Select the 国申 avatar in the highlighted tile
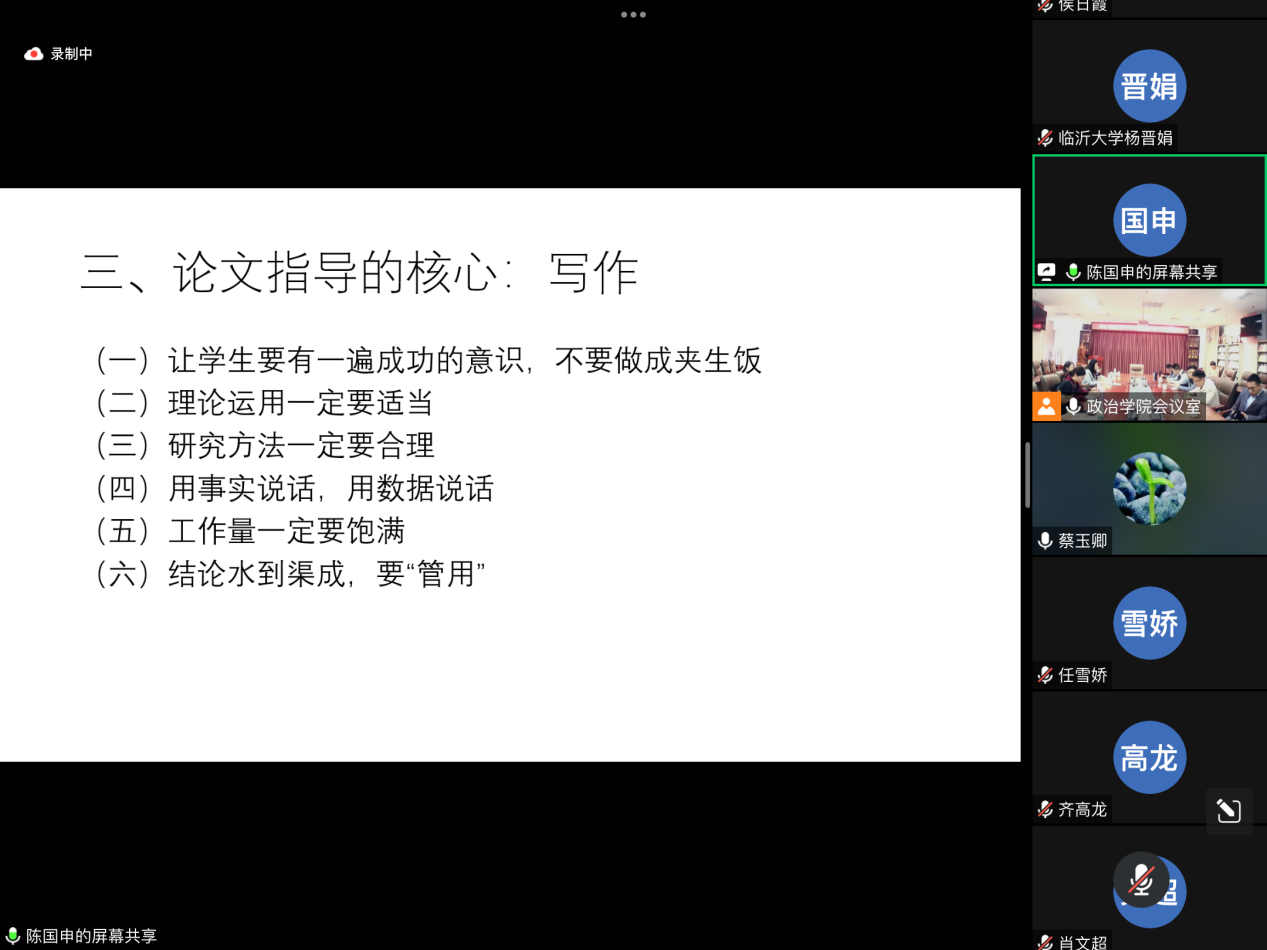This screenshot has height=950, width=1267. 1149,220
